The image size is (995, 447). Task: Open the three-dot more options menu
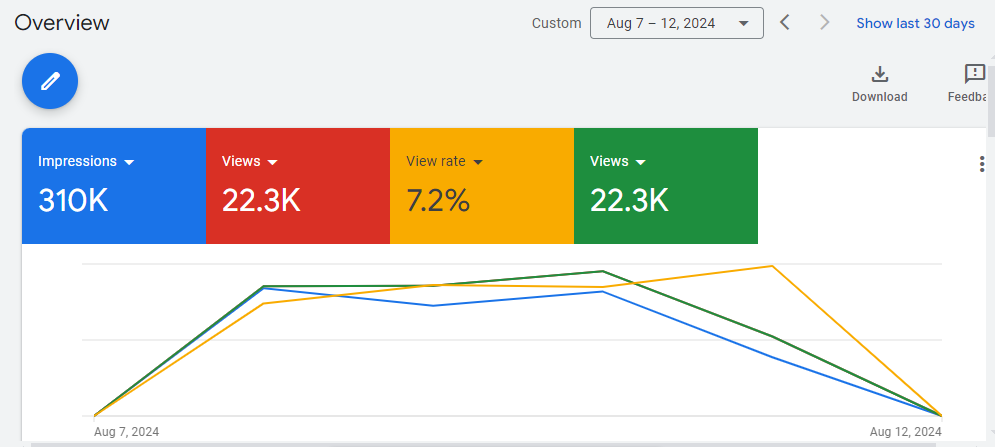point(981,164)
